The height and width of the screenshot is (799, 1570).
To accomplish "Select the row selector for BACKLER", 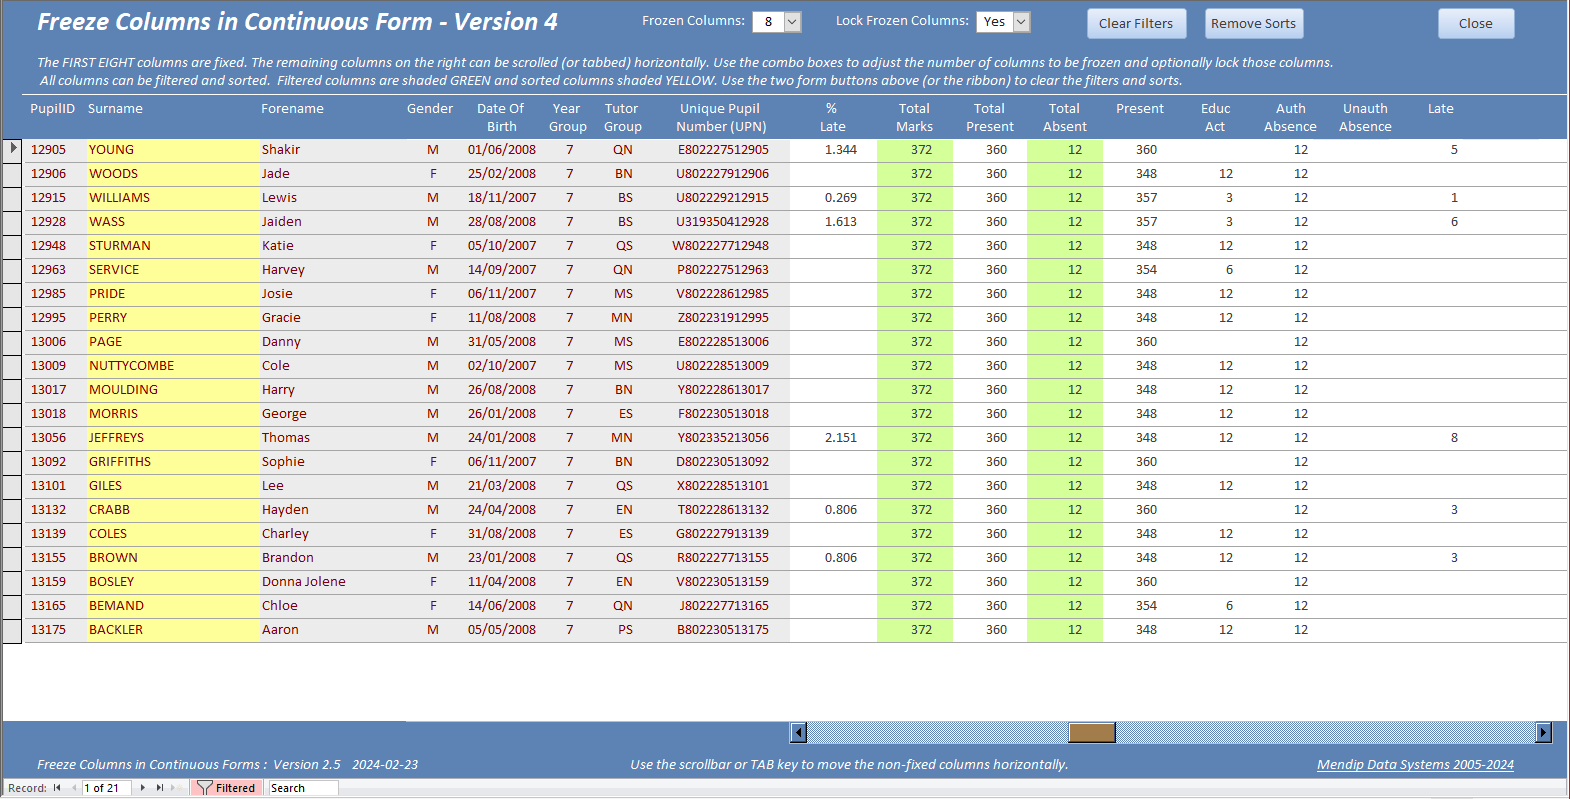I will pos(12,630).
